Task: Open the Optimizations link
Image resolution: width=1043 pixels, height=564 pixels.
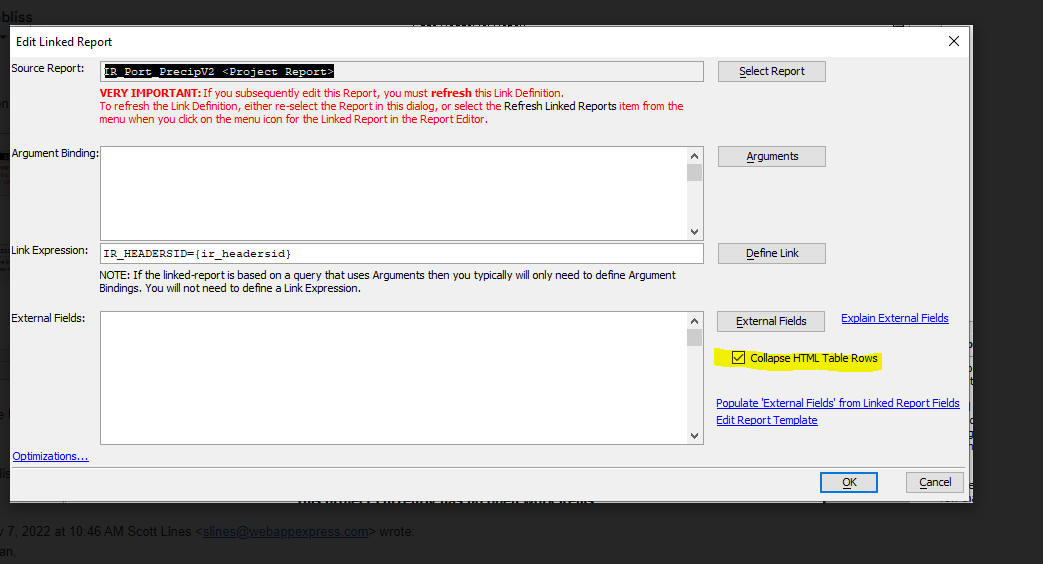Action: pyautogui.click(x=50, y=456)
